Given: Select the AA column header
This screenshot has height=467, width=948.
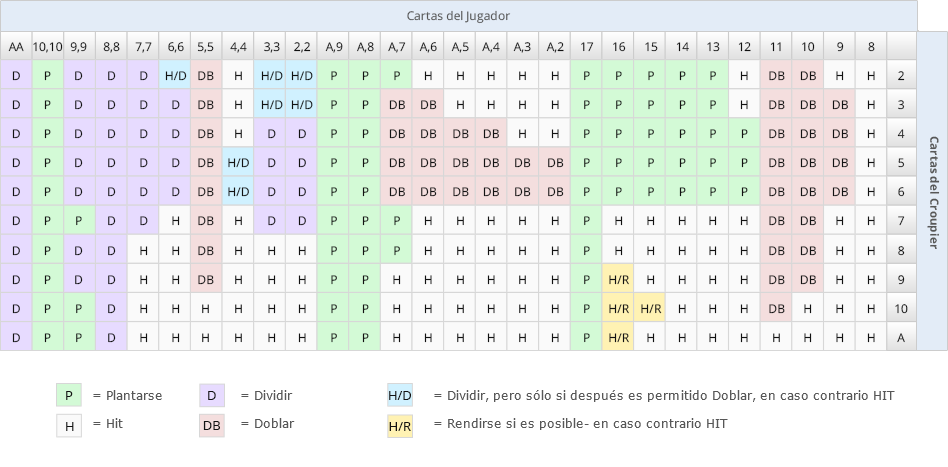Looking at the screenshot, I should [x=16, y=46].
